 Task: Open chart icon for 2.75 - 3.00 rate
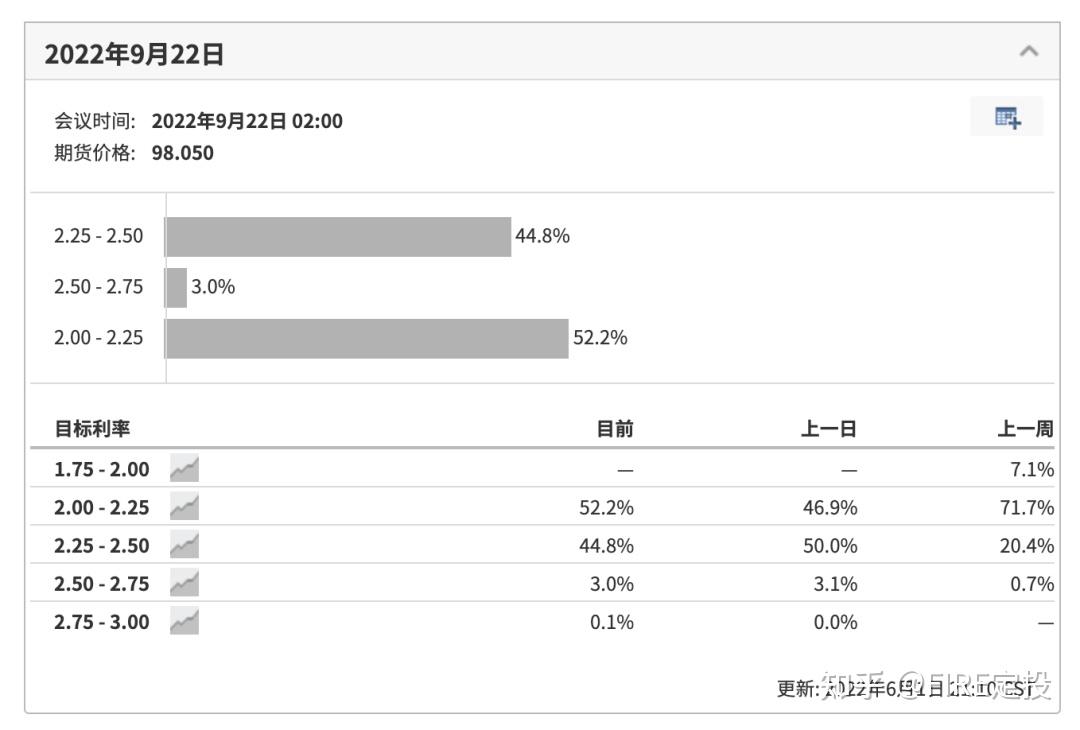[x=184, y=621]
